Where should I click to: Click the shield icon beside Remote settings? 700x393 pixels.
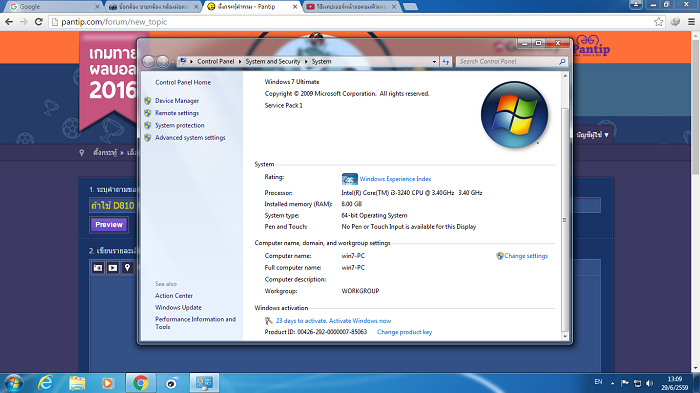pos(148,113)
